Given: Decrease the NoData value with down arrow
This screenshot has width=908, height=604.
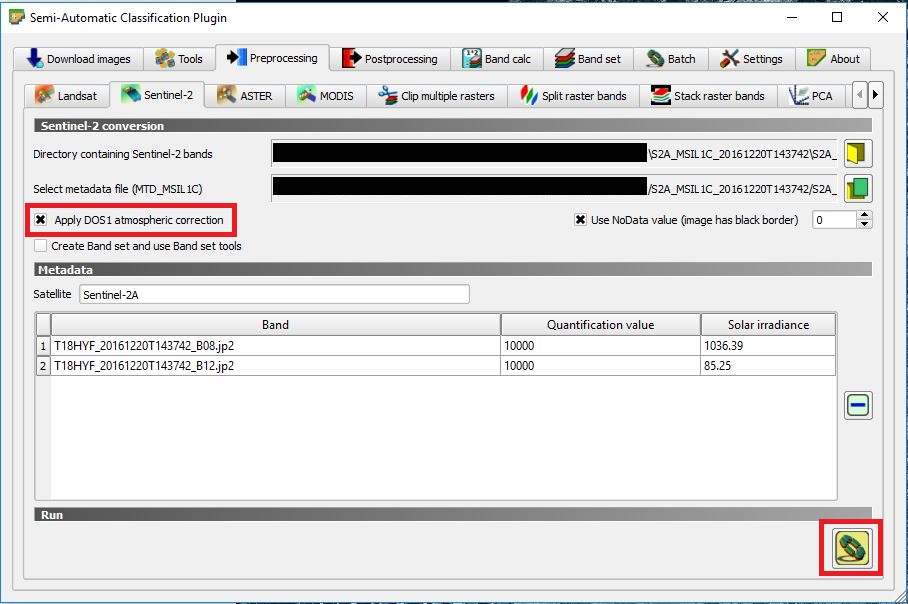Looking at the screenshot, I should (x=865, y=225).
